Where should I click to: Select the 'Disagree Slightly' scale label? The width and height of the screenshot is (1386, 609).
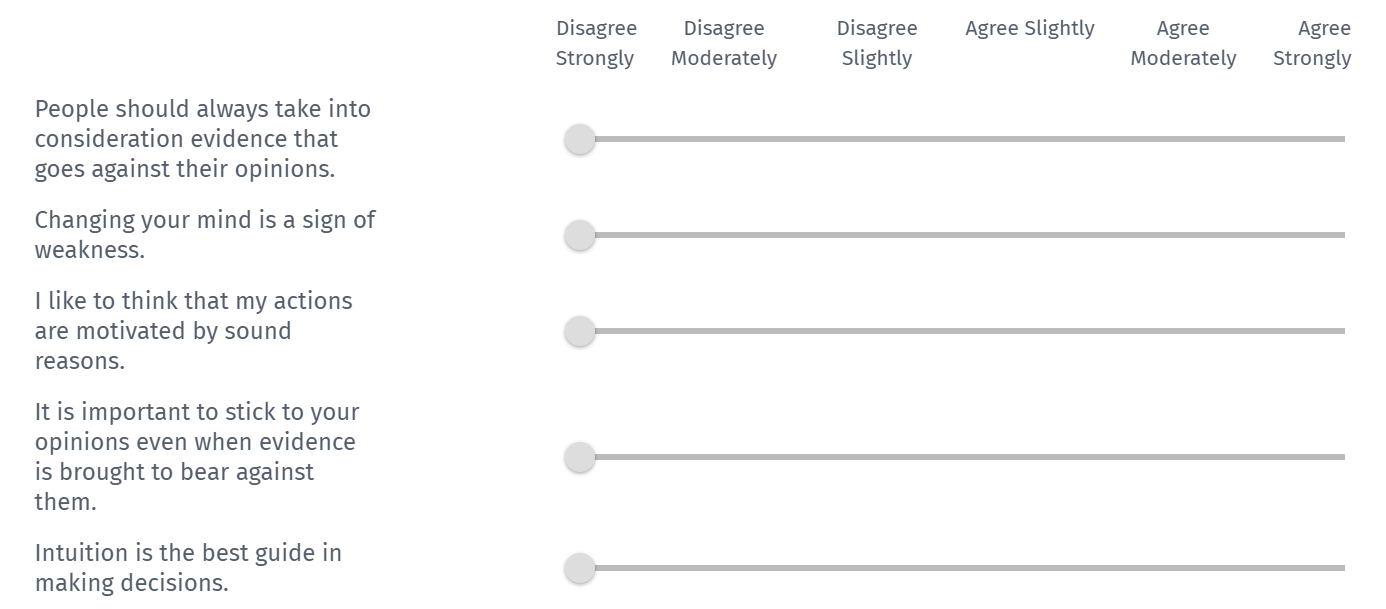coord(877,43)
